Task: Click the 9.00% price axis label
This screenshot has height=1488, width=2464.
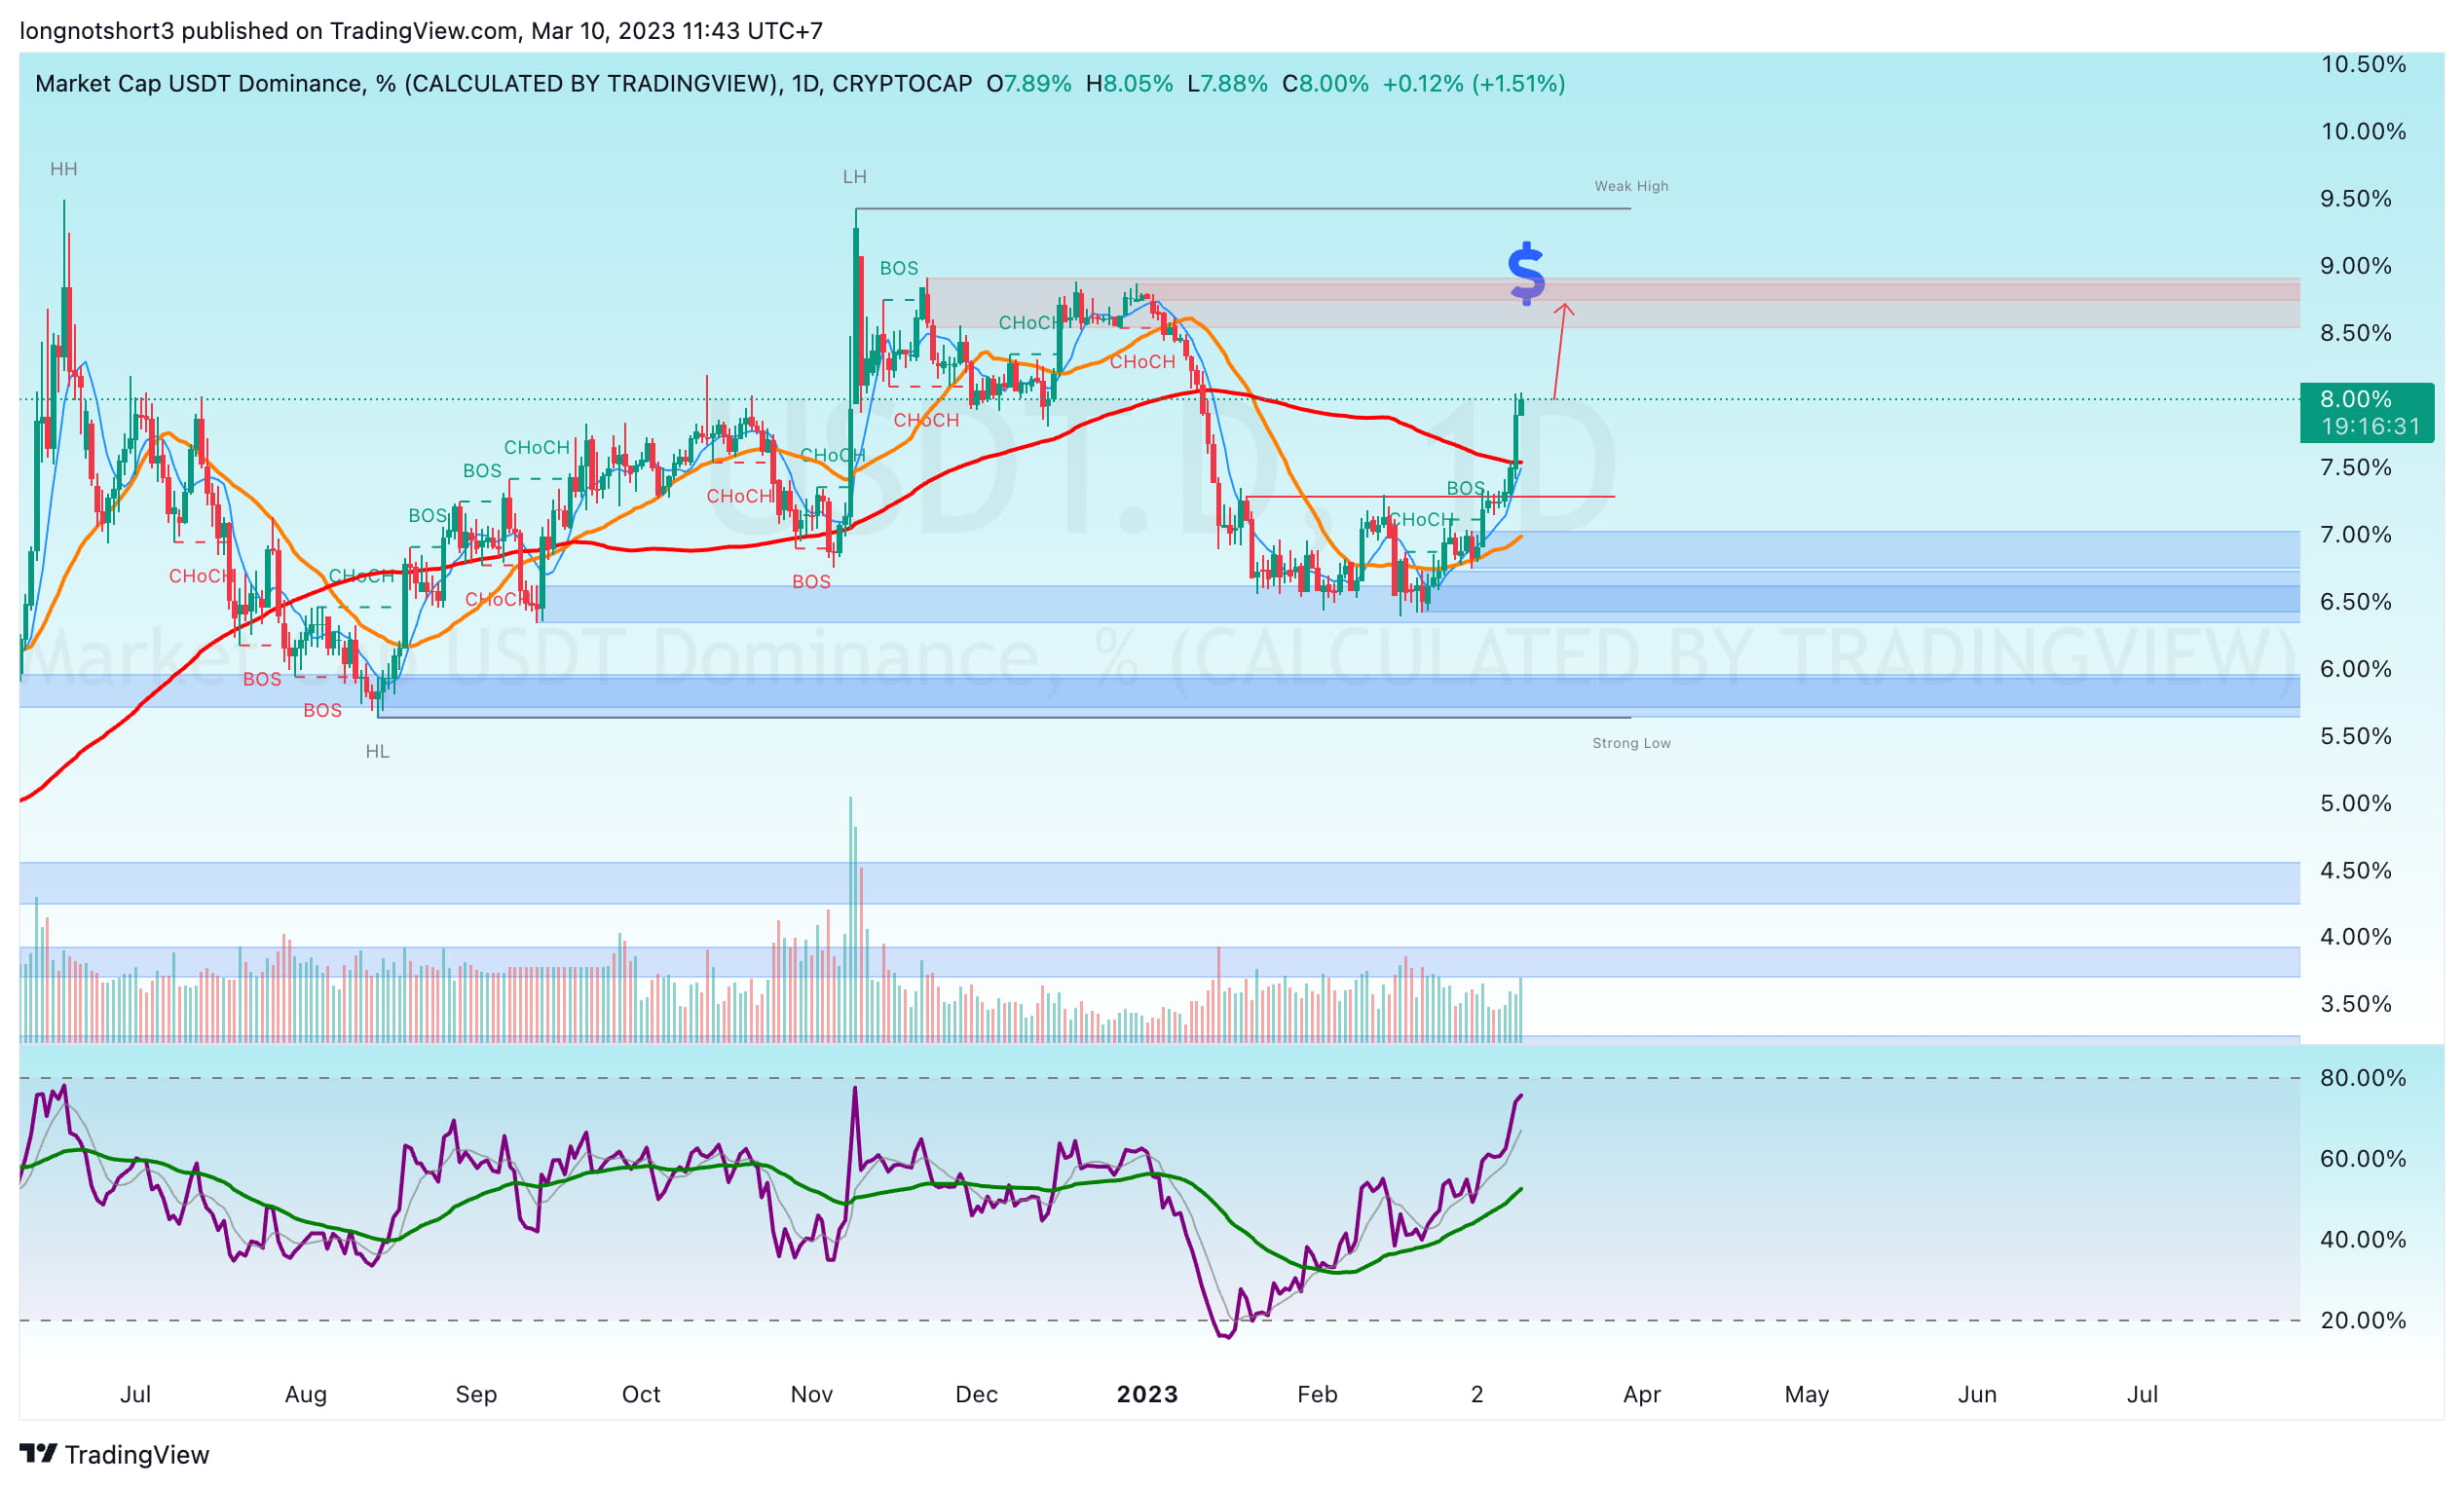Action: point(2356,265)
